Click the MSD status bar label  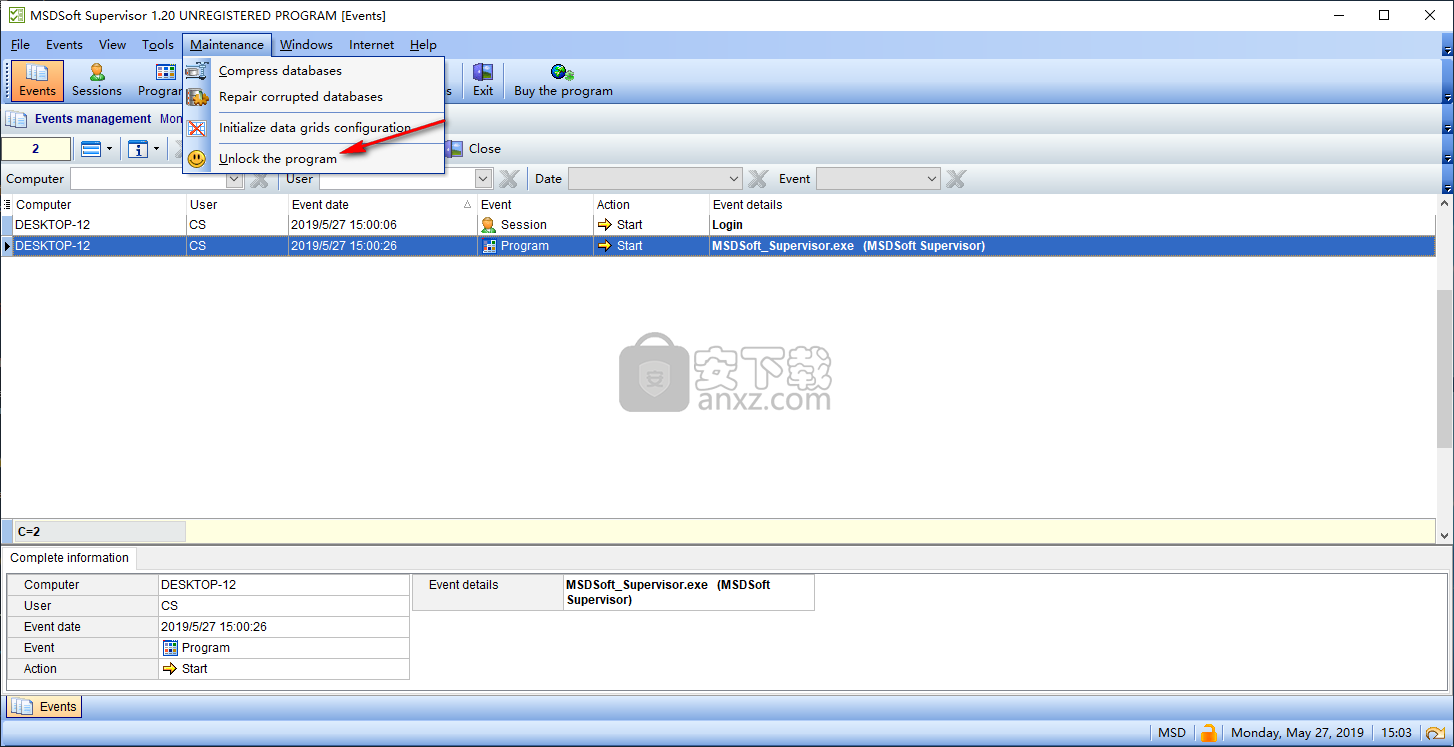1171,733
